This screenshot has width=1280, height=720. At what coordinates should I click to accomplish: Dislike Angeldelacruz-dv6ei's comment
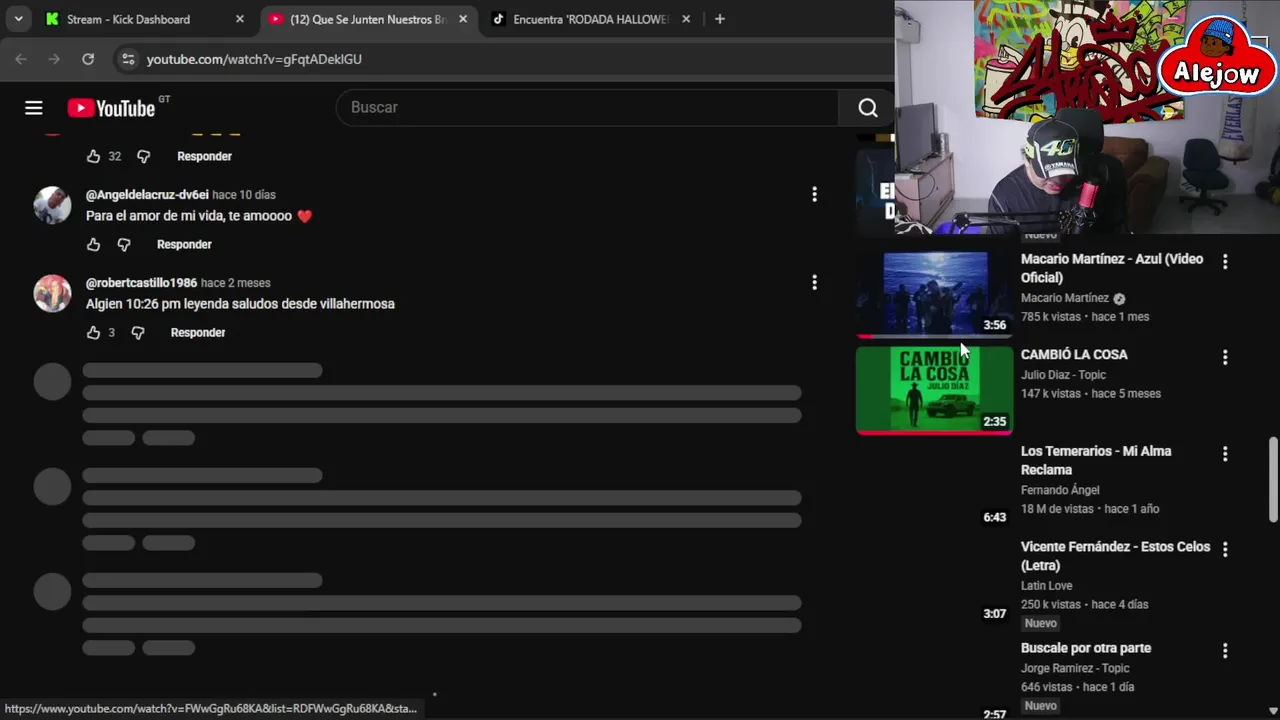[x=123, y=244]
